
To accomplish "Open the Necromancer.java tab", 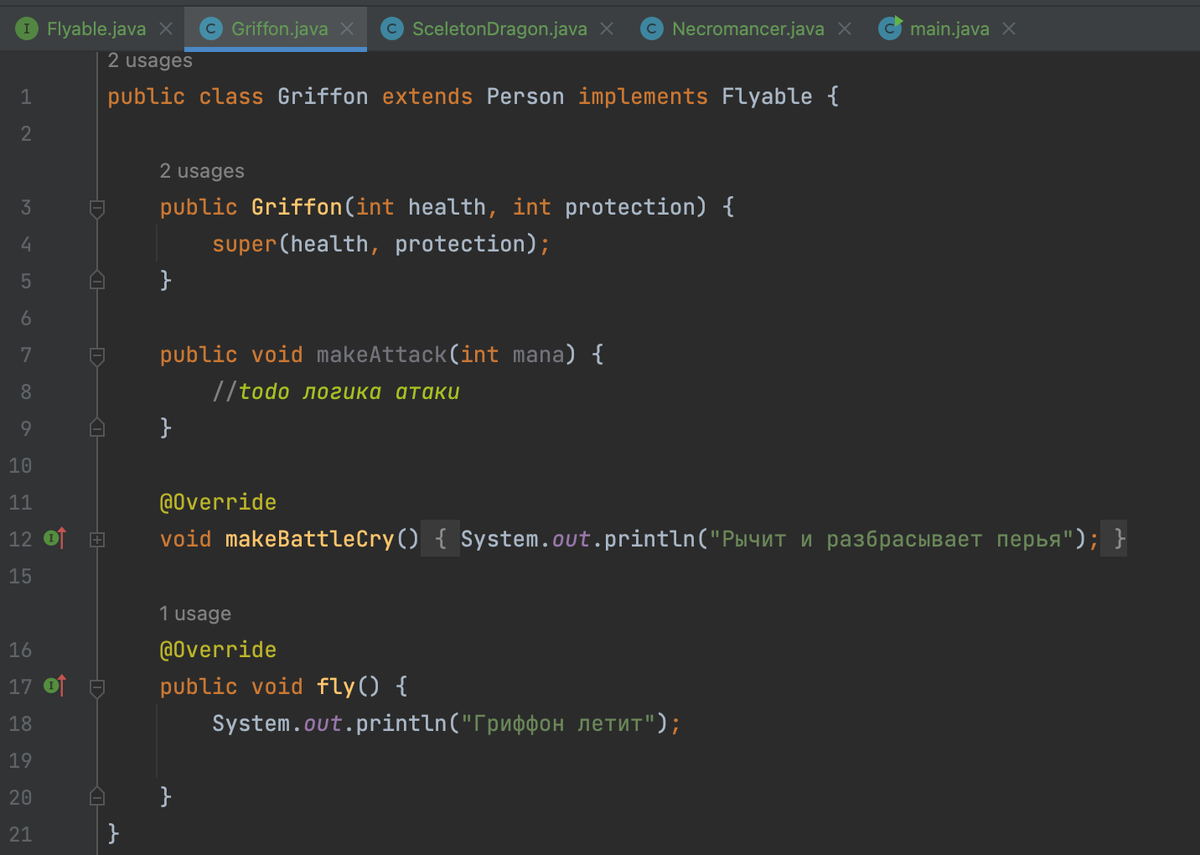I will coord(748,29).
